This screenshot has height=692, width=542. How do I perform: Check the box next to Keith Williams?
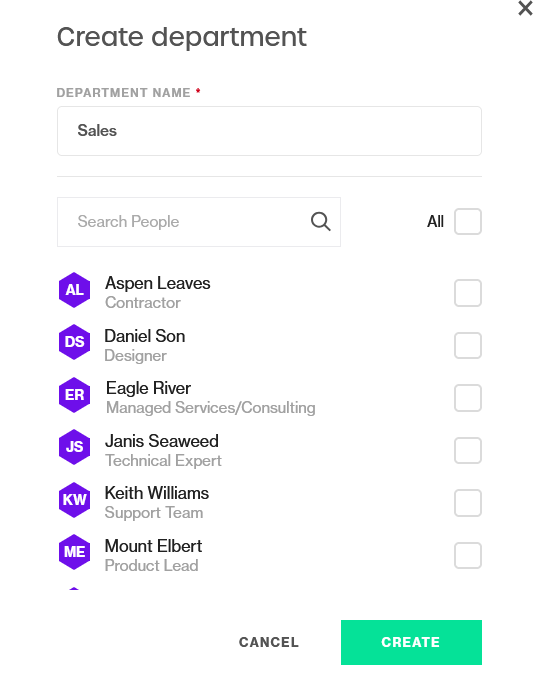point(468,503)
